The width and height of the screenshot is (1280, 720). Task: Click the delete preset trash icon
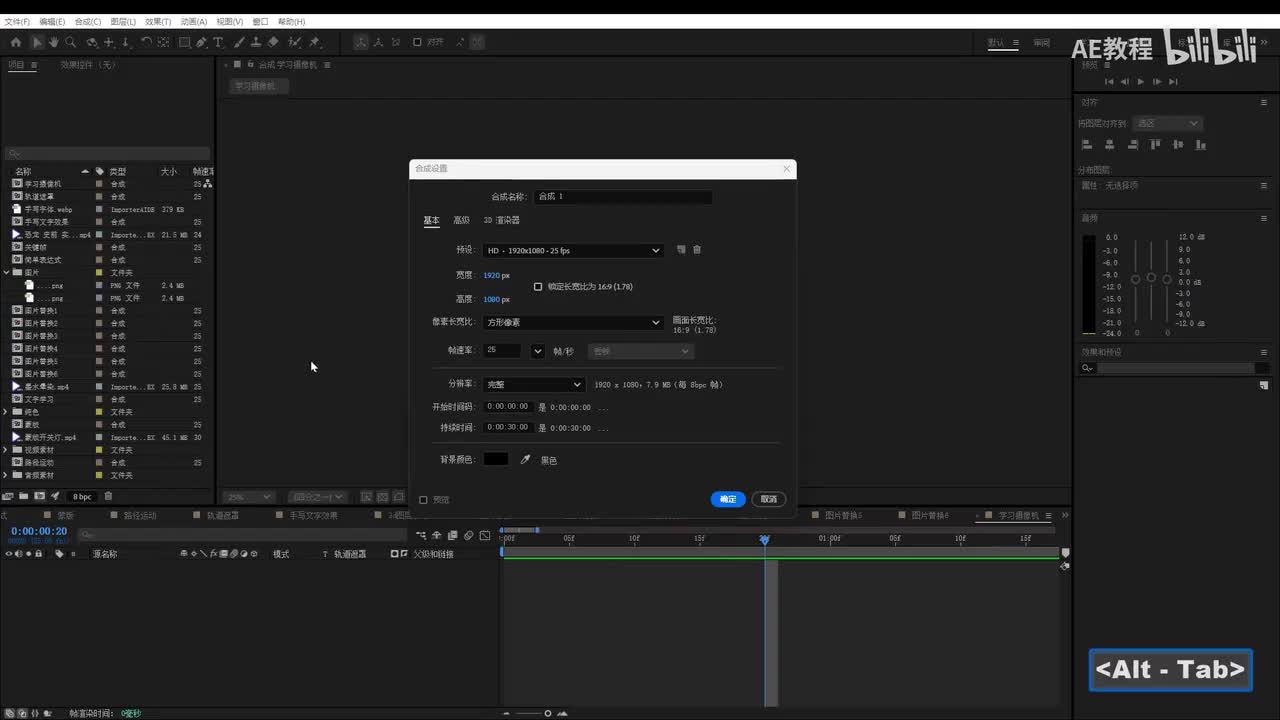(697, 250)
